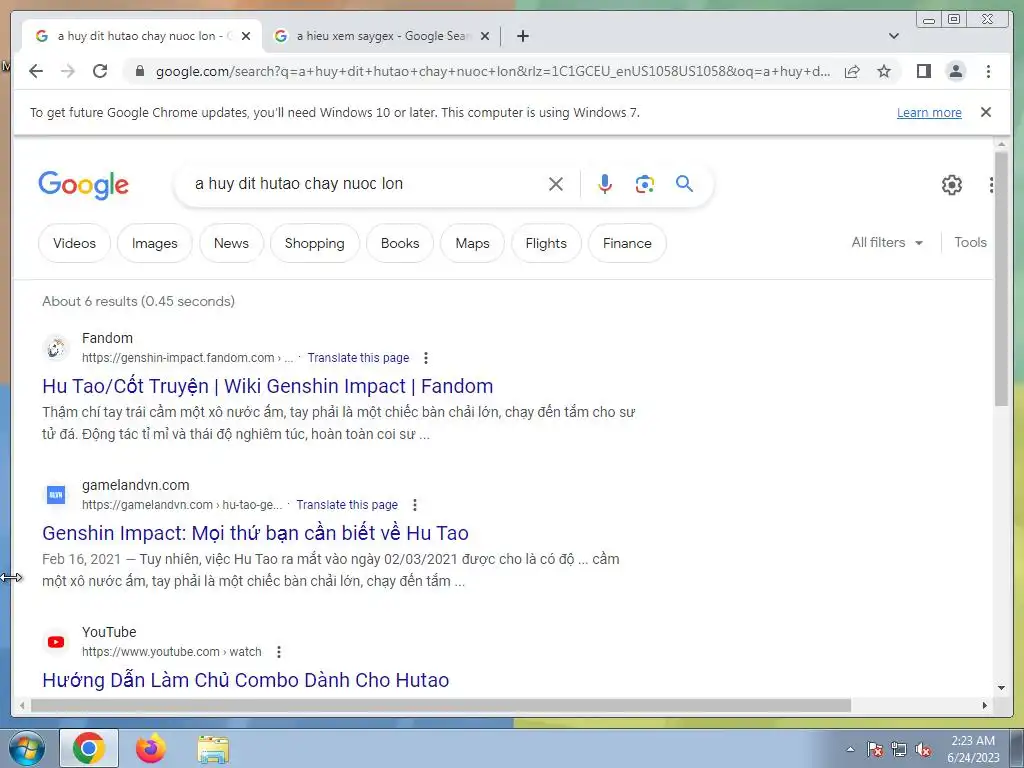Focus the Google search query box
Screen dimensions: 1024x768
coord(366,184)
